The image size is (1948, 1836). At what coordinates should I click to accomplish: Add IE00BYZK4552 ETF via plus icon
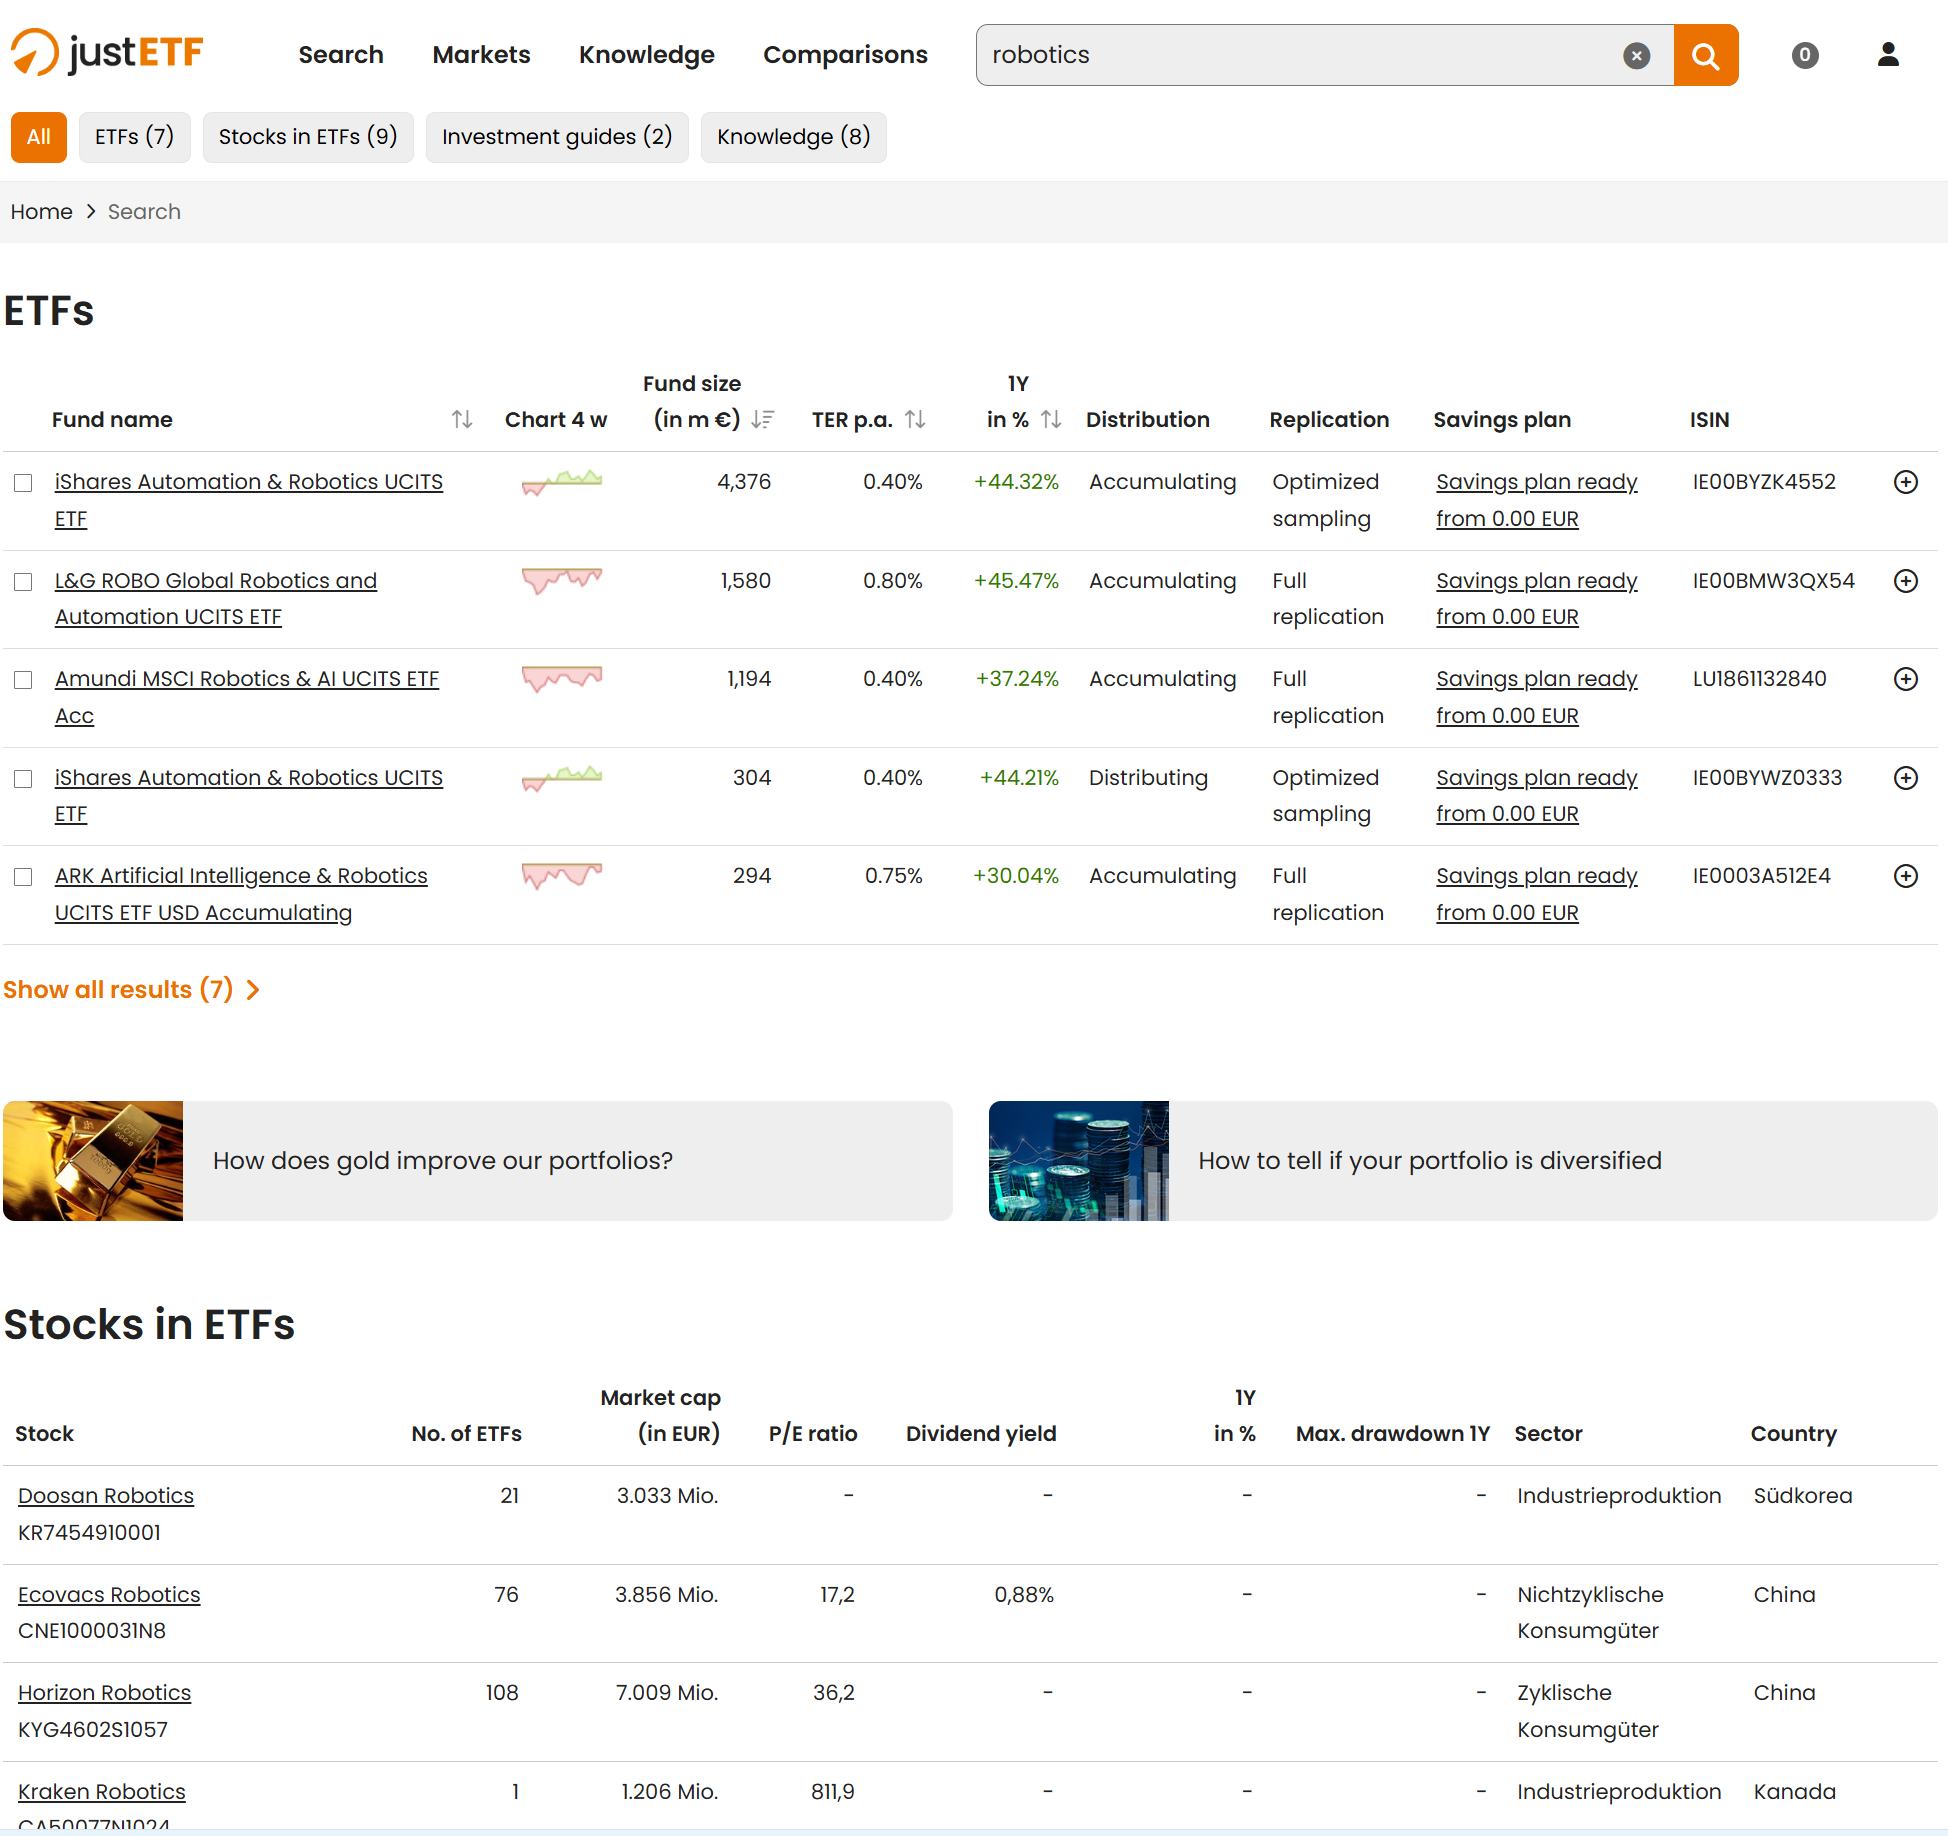1906,482
